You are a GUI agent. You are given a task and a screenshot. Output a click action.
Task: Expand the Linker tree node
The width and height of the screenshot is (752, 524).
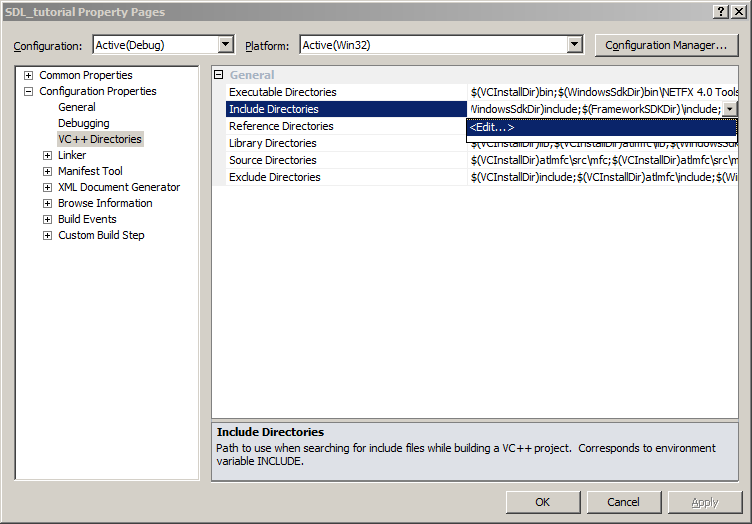point(47,155)
